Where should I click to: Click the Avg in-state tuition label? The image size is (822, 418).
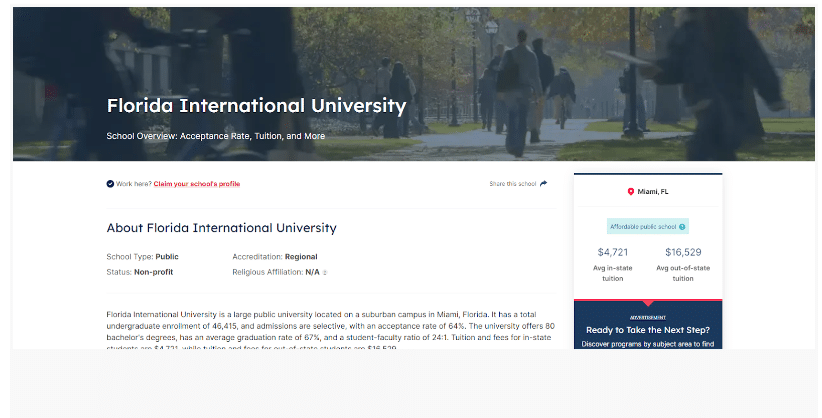(x=612, y=273)
